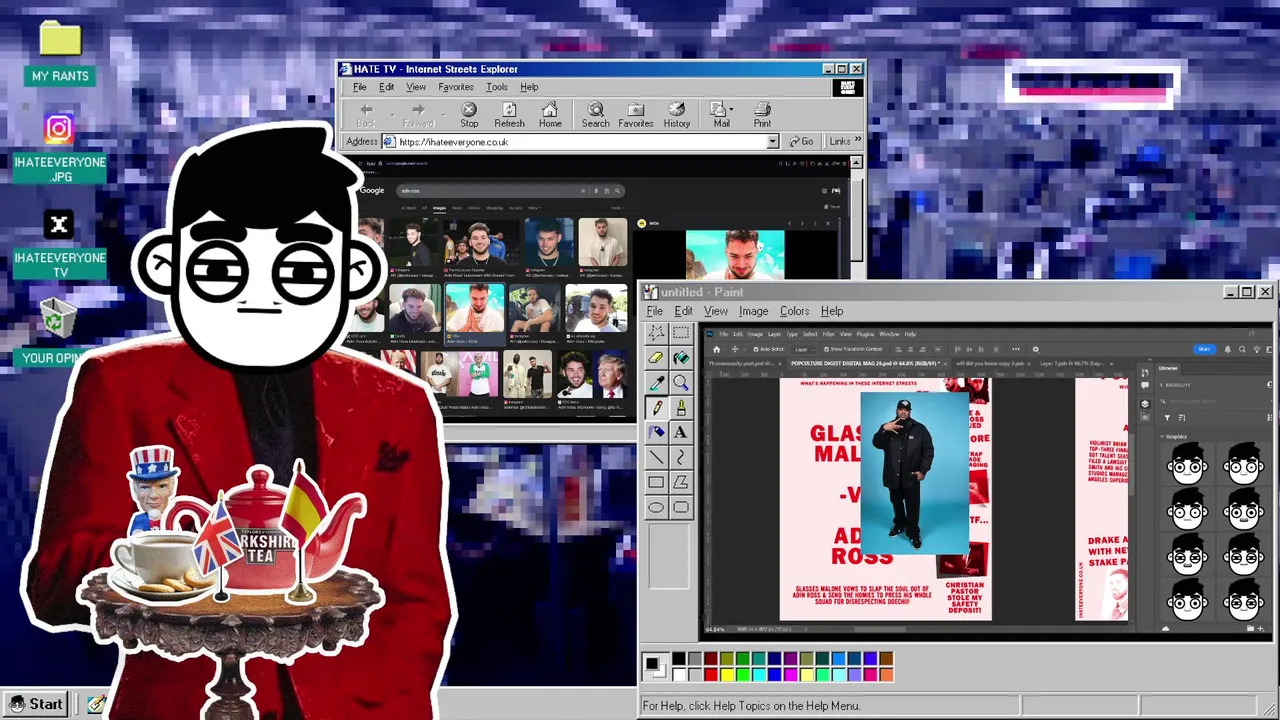Select the Free-Form Select tool in Paint
The image size is (1280, 720).
(x=656, y=333)
